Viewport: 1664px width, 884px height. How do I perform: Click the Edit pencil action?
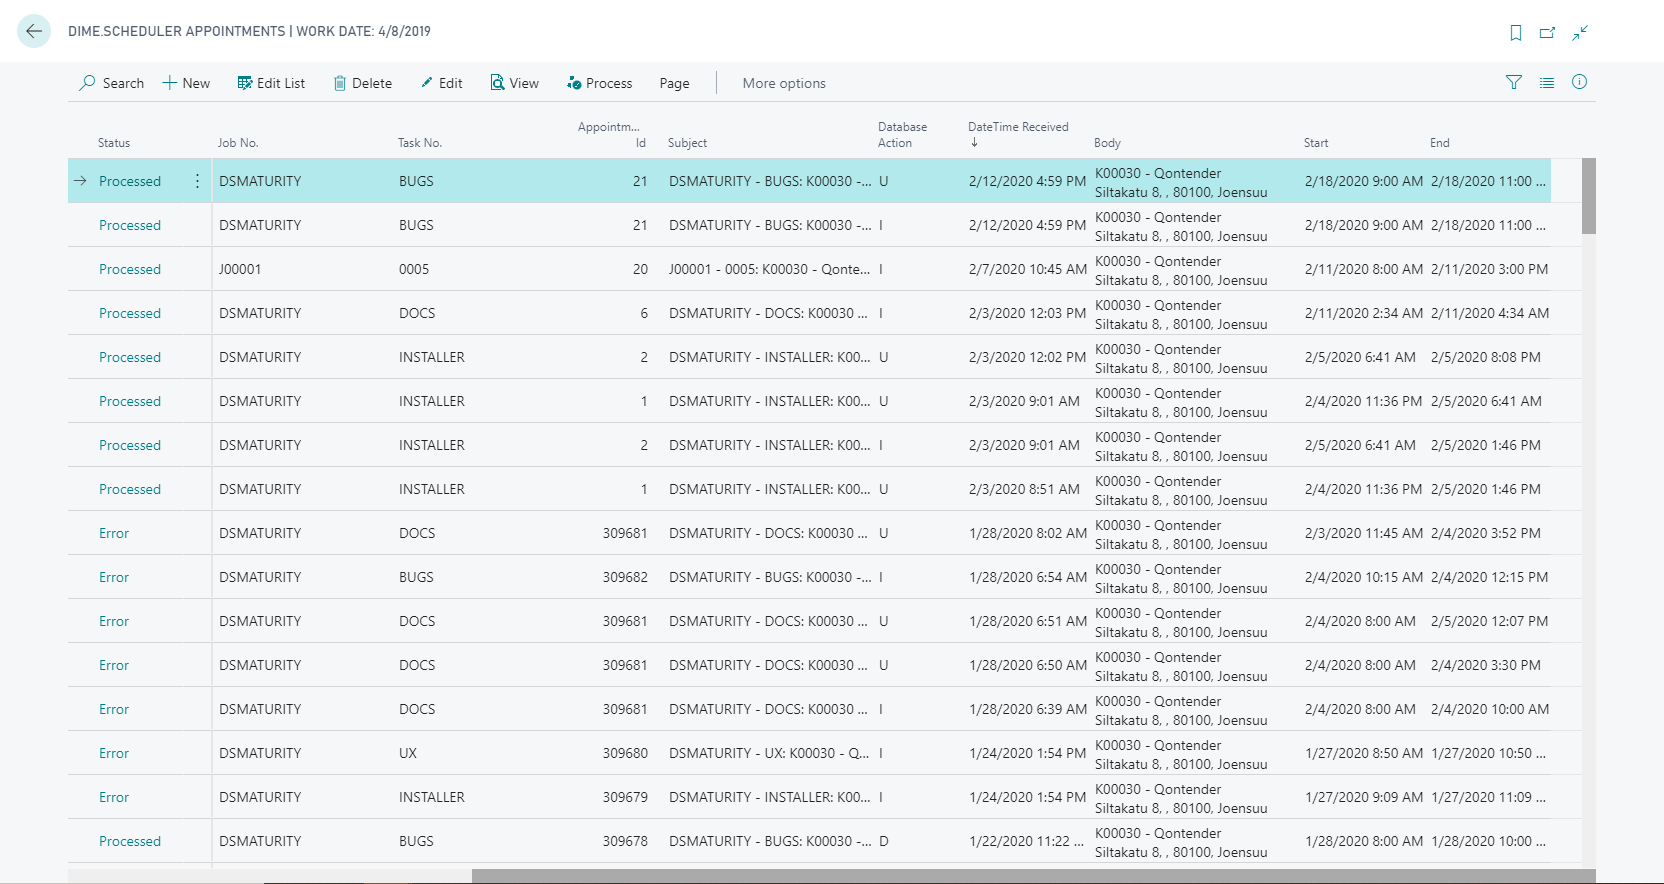point(441,83)
